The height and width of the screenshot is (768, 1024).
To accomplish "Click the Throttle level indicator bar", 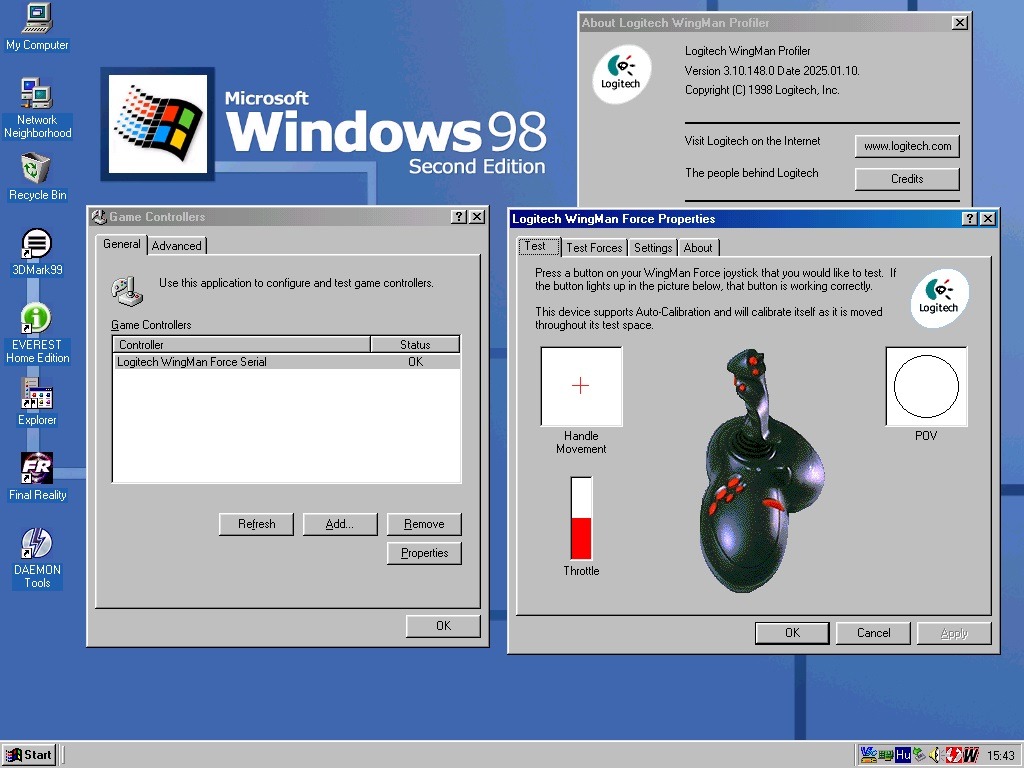I will [581, 519].
